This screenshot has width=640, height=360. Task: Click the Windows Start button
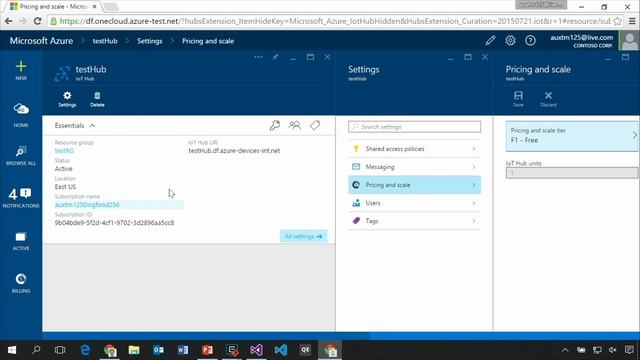pos(12,350)
